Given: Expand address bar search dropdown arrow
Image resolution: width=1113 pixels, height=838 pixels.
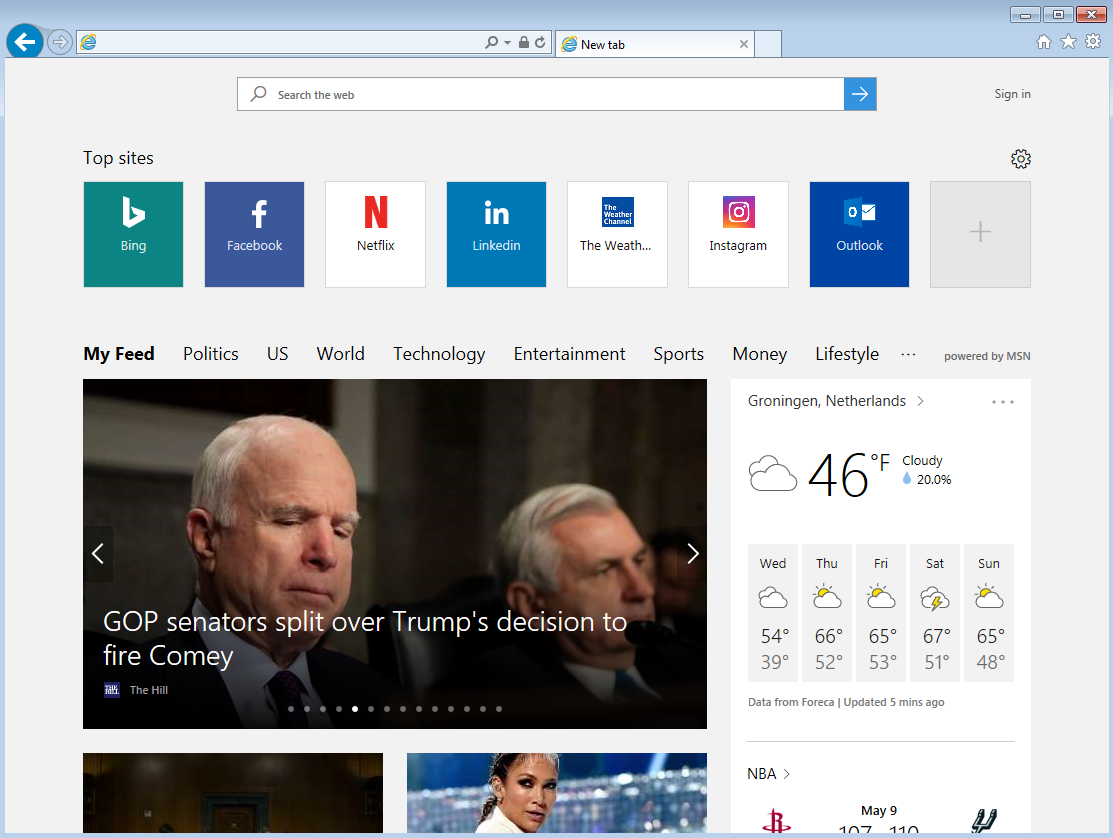Looking at the screenshot, I should coord(507,43).
